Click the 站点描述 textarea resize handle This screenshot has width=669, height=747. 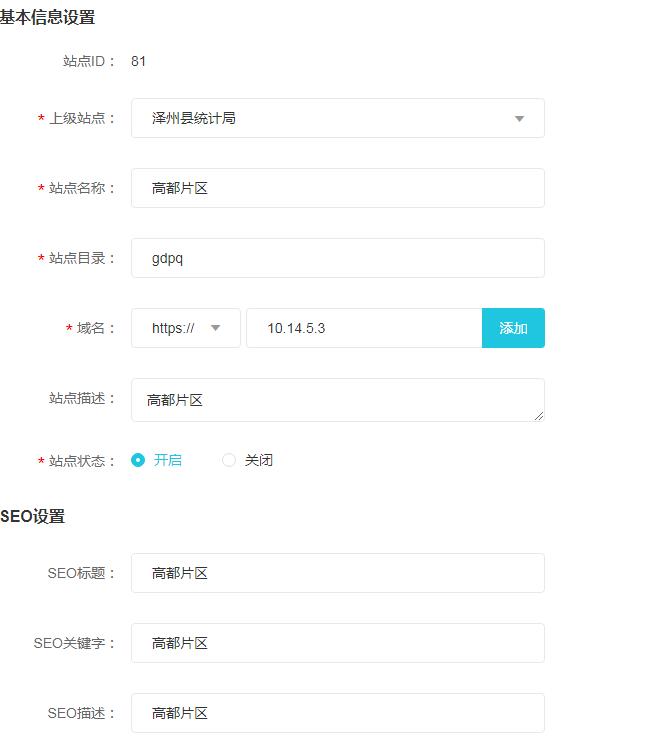point(539,415)
